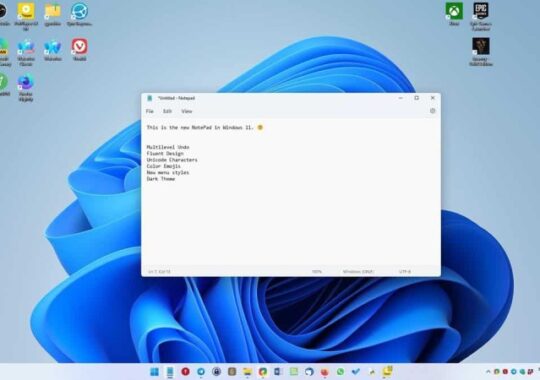Open Notepad settings via the gear icon
Screen dimensions: 540x380
pos(433,111)
